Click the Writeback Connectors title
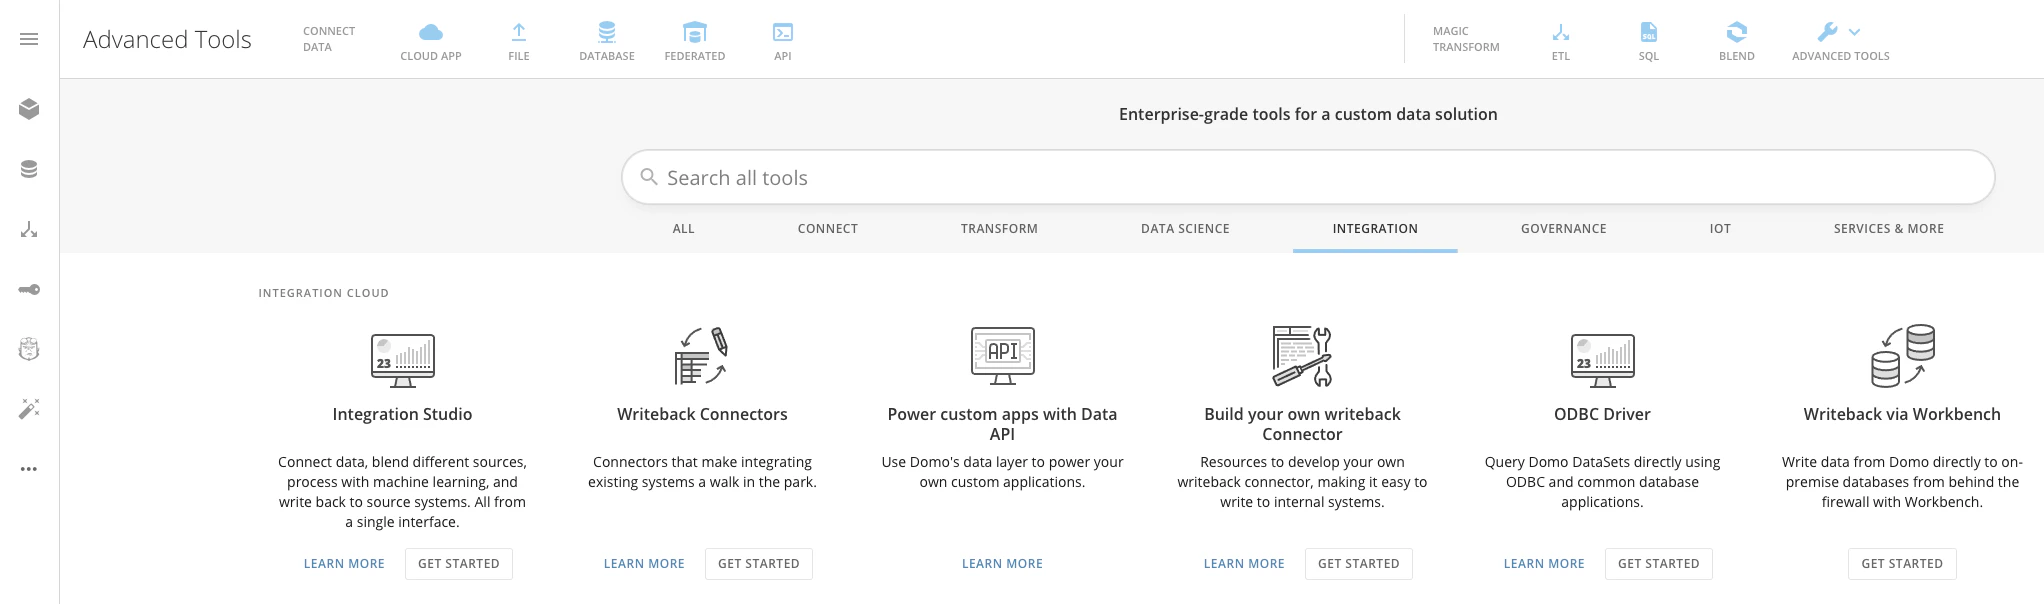 702,414
